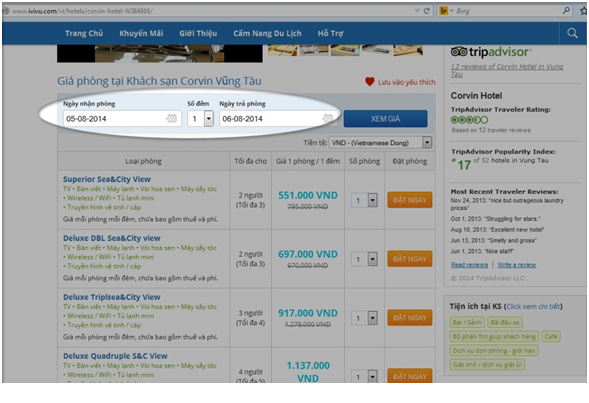Open the Cẩm Nang Du Lịch menu
Viewport: 589px width, 403px height.
267,33
